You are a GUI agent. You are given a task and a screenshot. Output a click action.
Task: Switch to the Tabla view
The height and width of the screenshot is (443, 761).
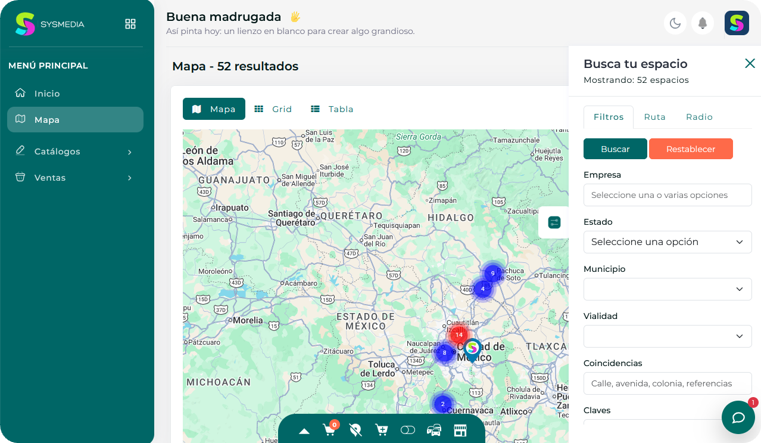click(332, 109)
